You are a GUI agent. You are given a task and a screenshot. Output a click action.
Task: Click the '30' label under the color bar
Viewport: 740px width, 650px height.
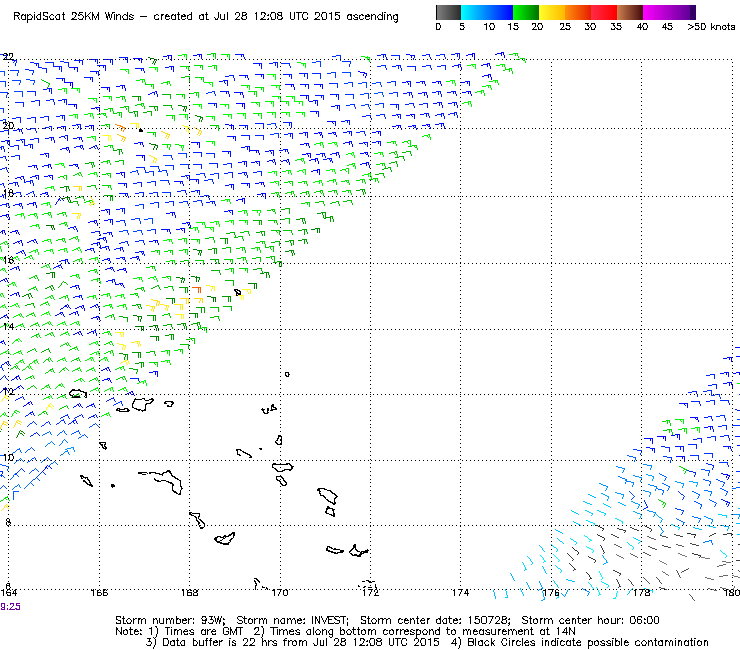click(590, 26)
